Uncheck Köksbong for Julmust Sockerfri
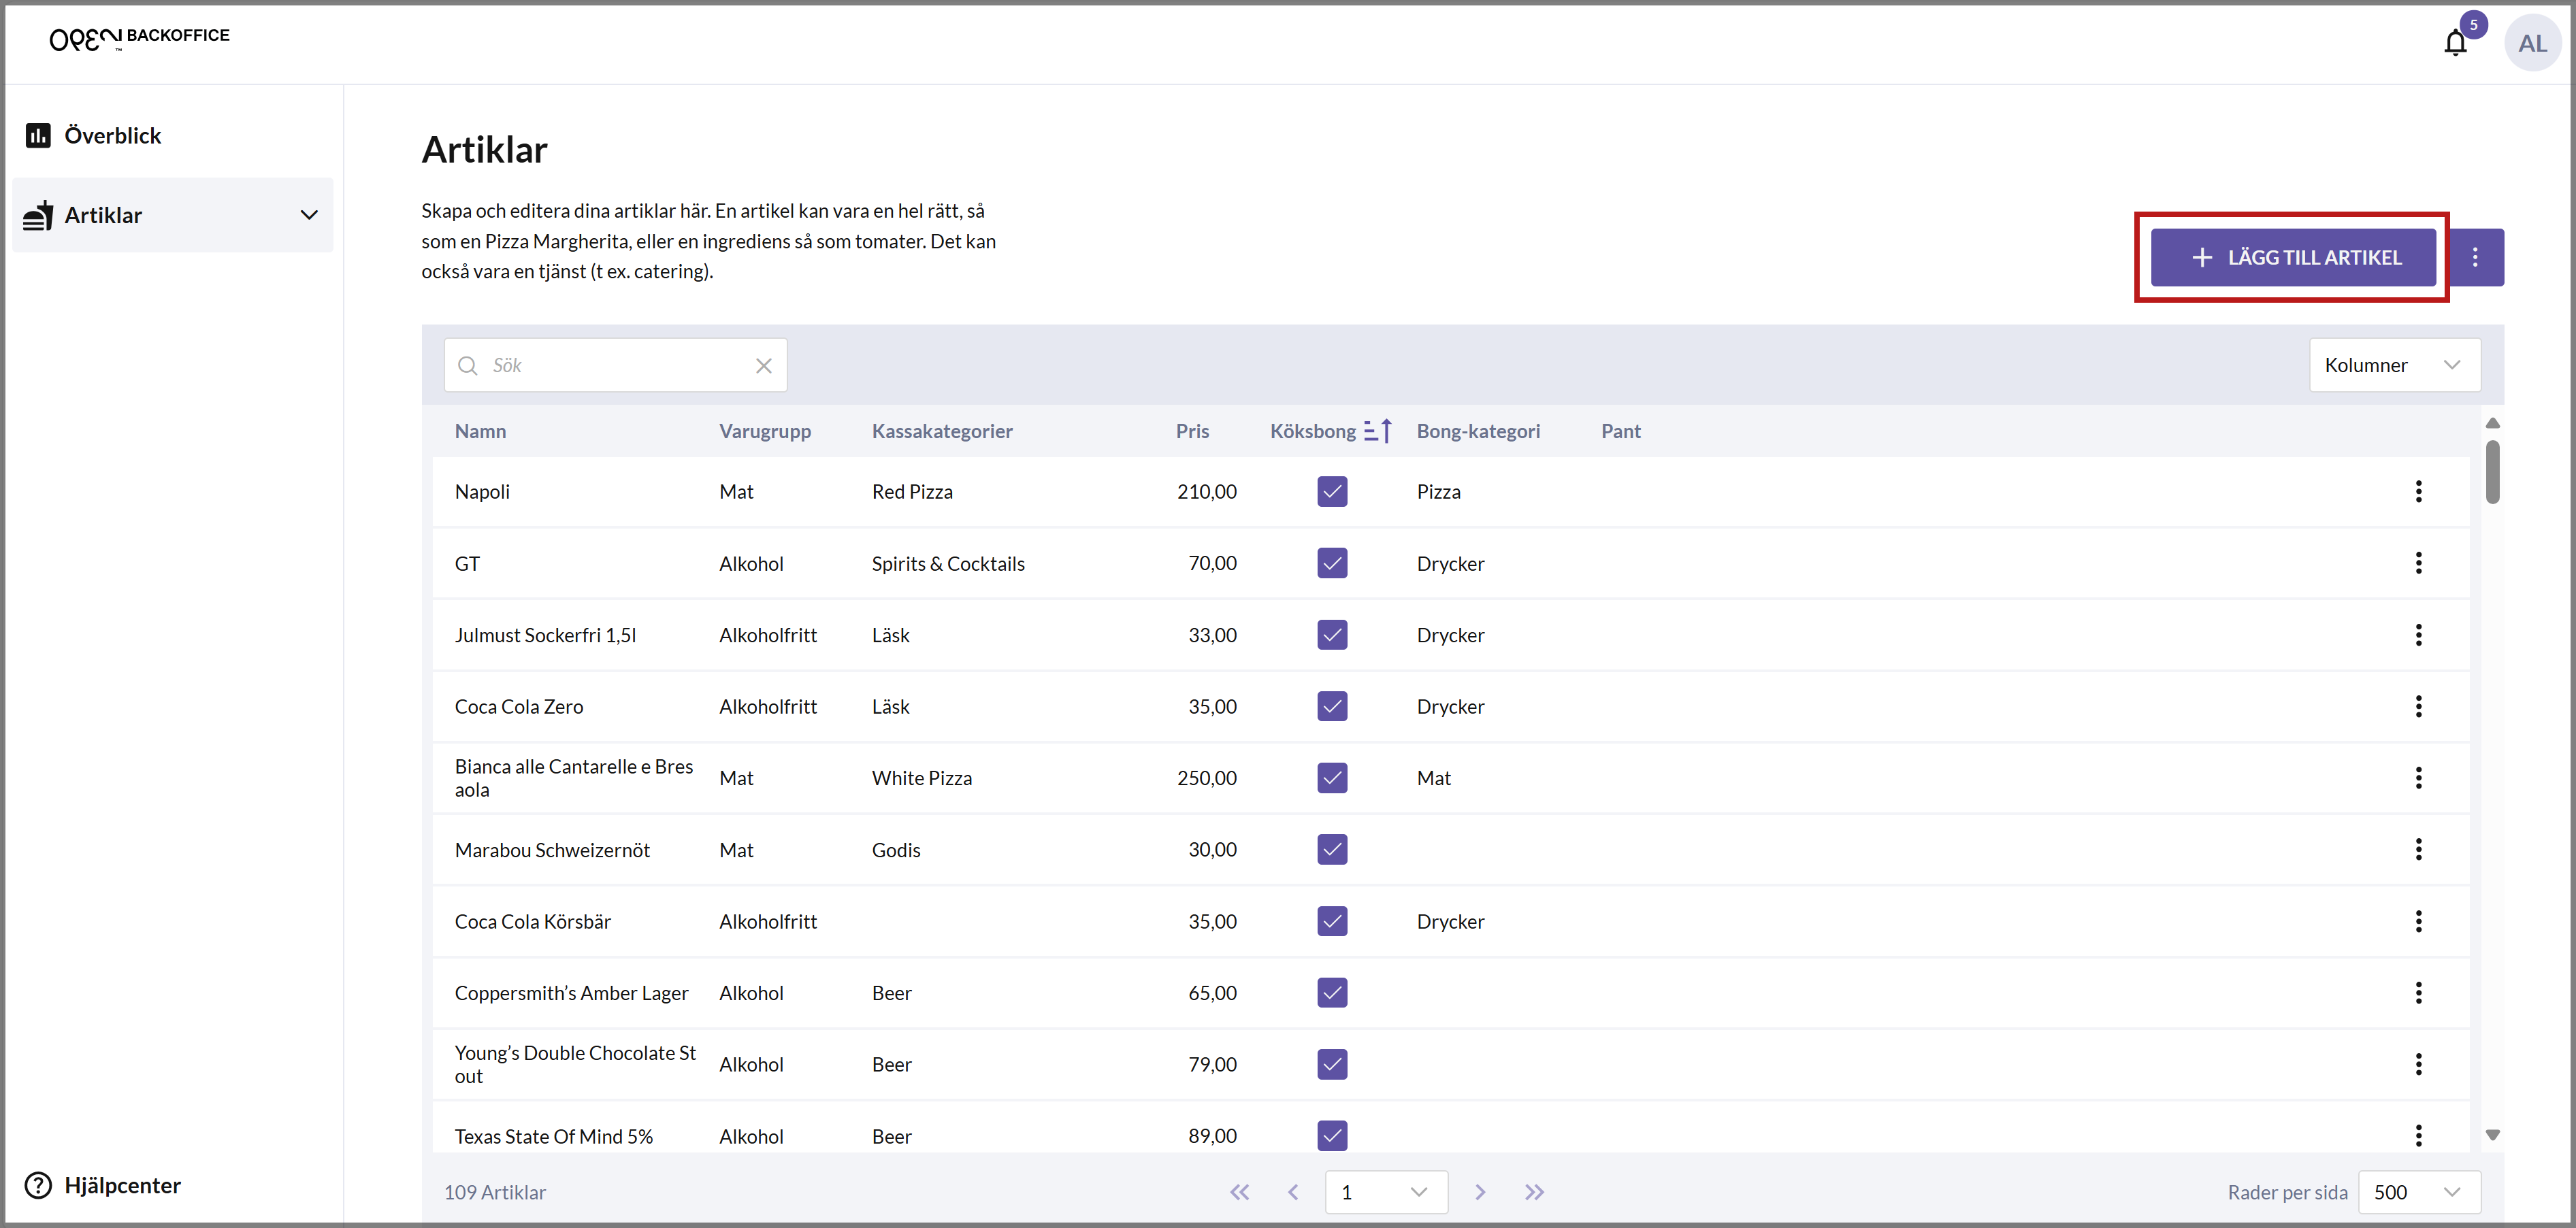The height and width of the screenshot is (1228, 2576). click(1332, 635)
